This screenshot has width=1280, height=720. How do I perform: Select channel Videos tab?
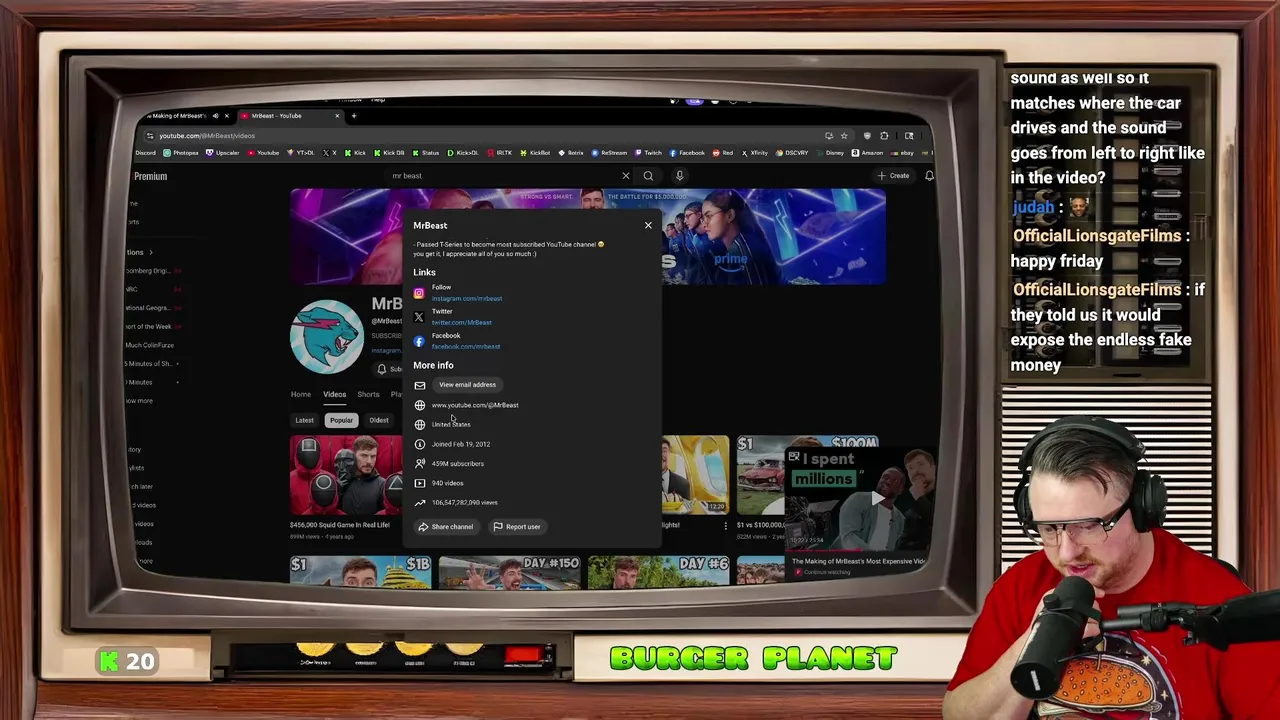334,394
